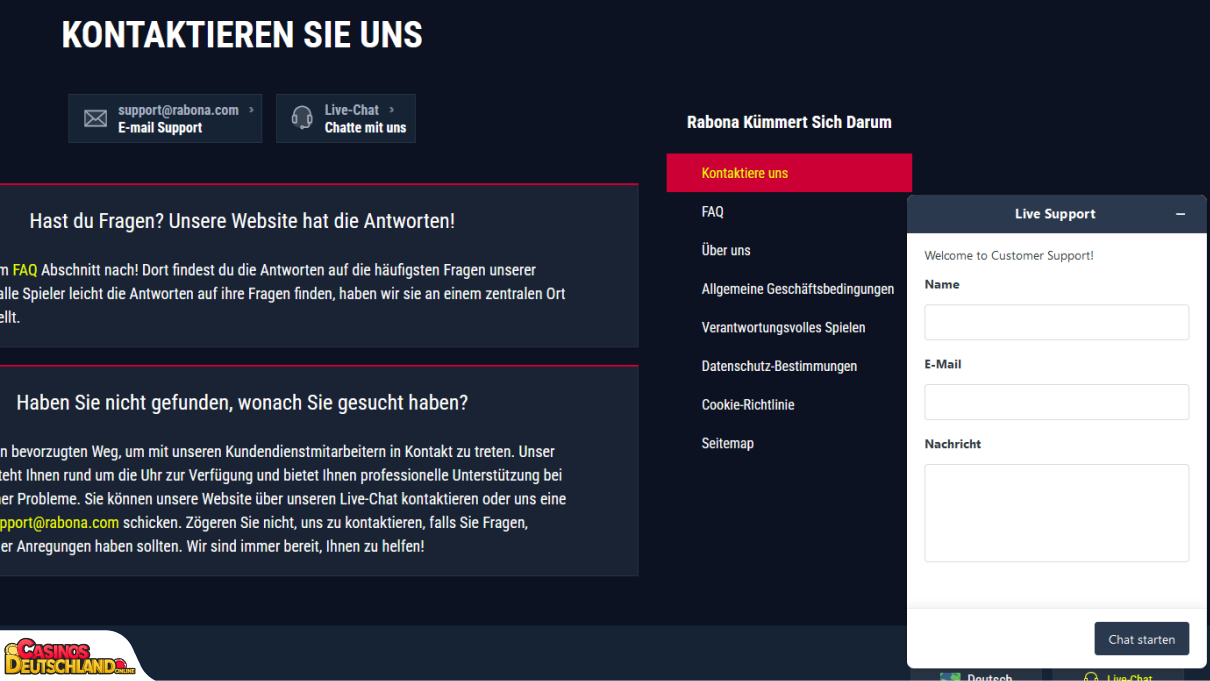Open the Live-Chat Chatte mit uns button
This screenshot has height=681, width=1210.
coord(346,119)
